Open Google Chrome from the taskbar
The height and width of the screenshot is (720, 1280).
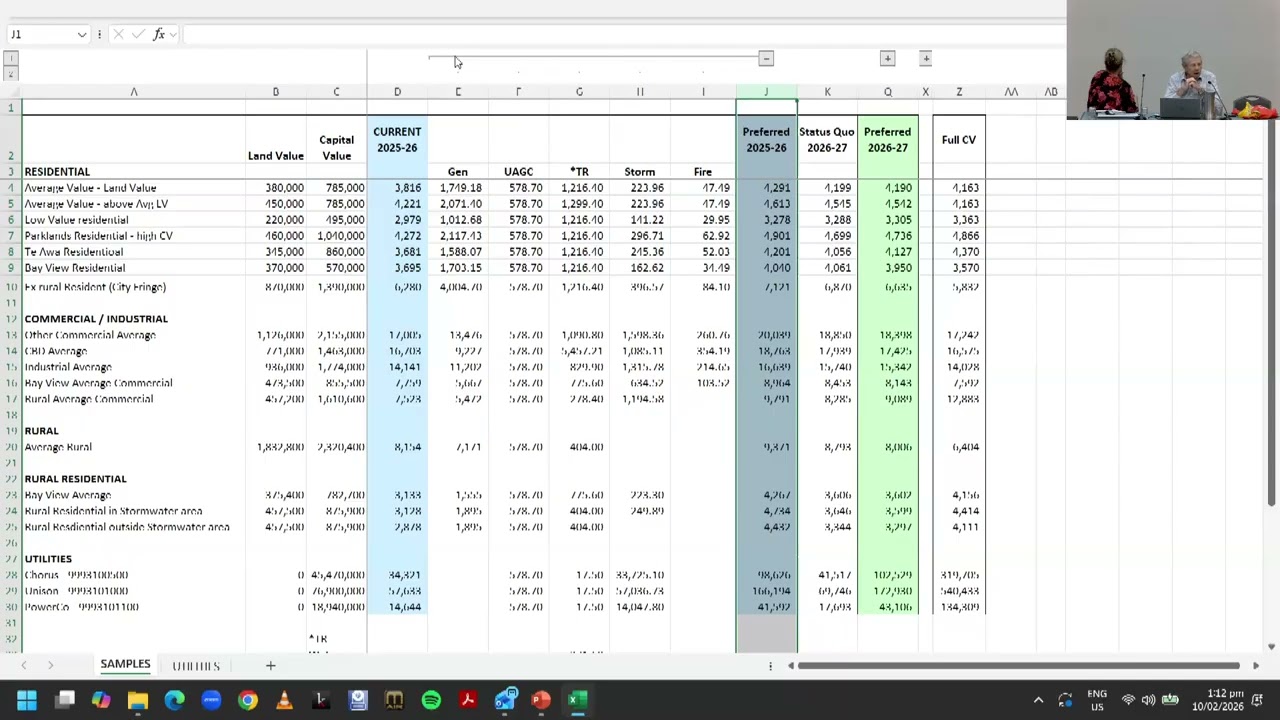pos(247,700)
